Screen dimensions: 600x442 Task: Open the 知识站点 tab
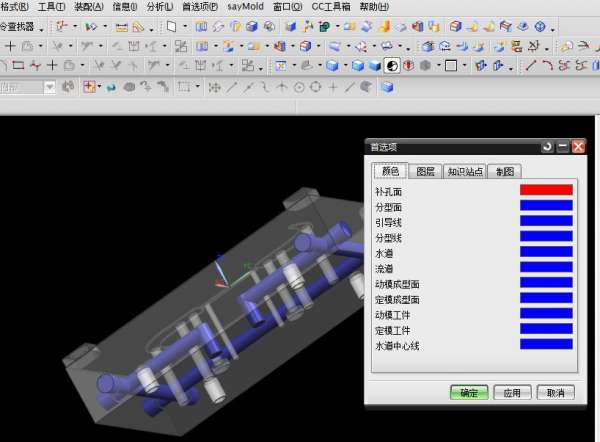pos(465,171)
